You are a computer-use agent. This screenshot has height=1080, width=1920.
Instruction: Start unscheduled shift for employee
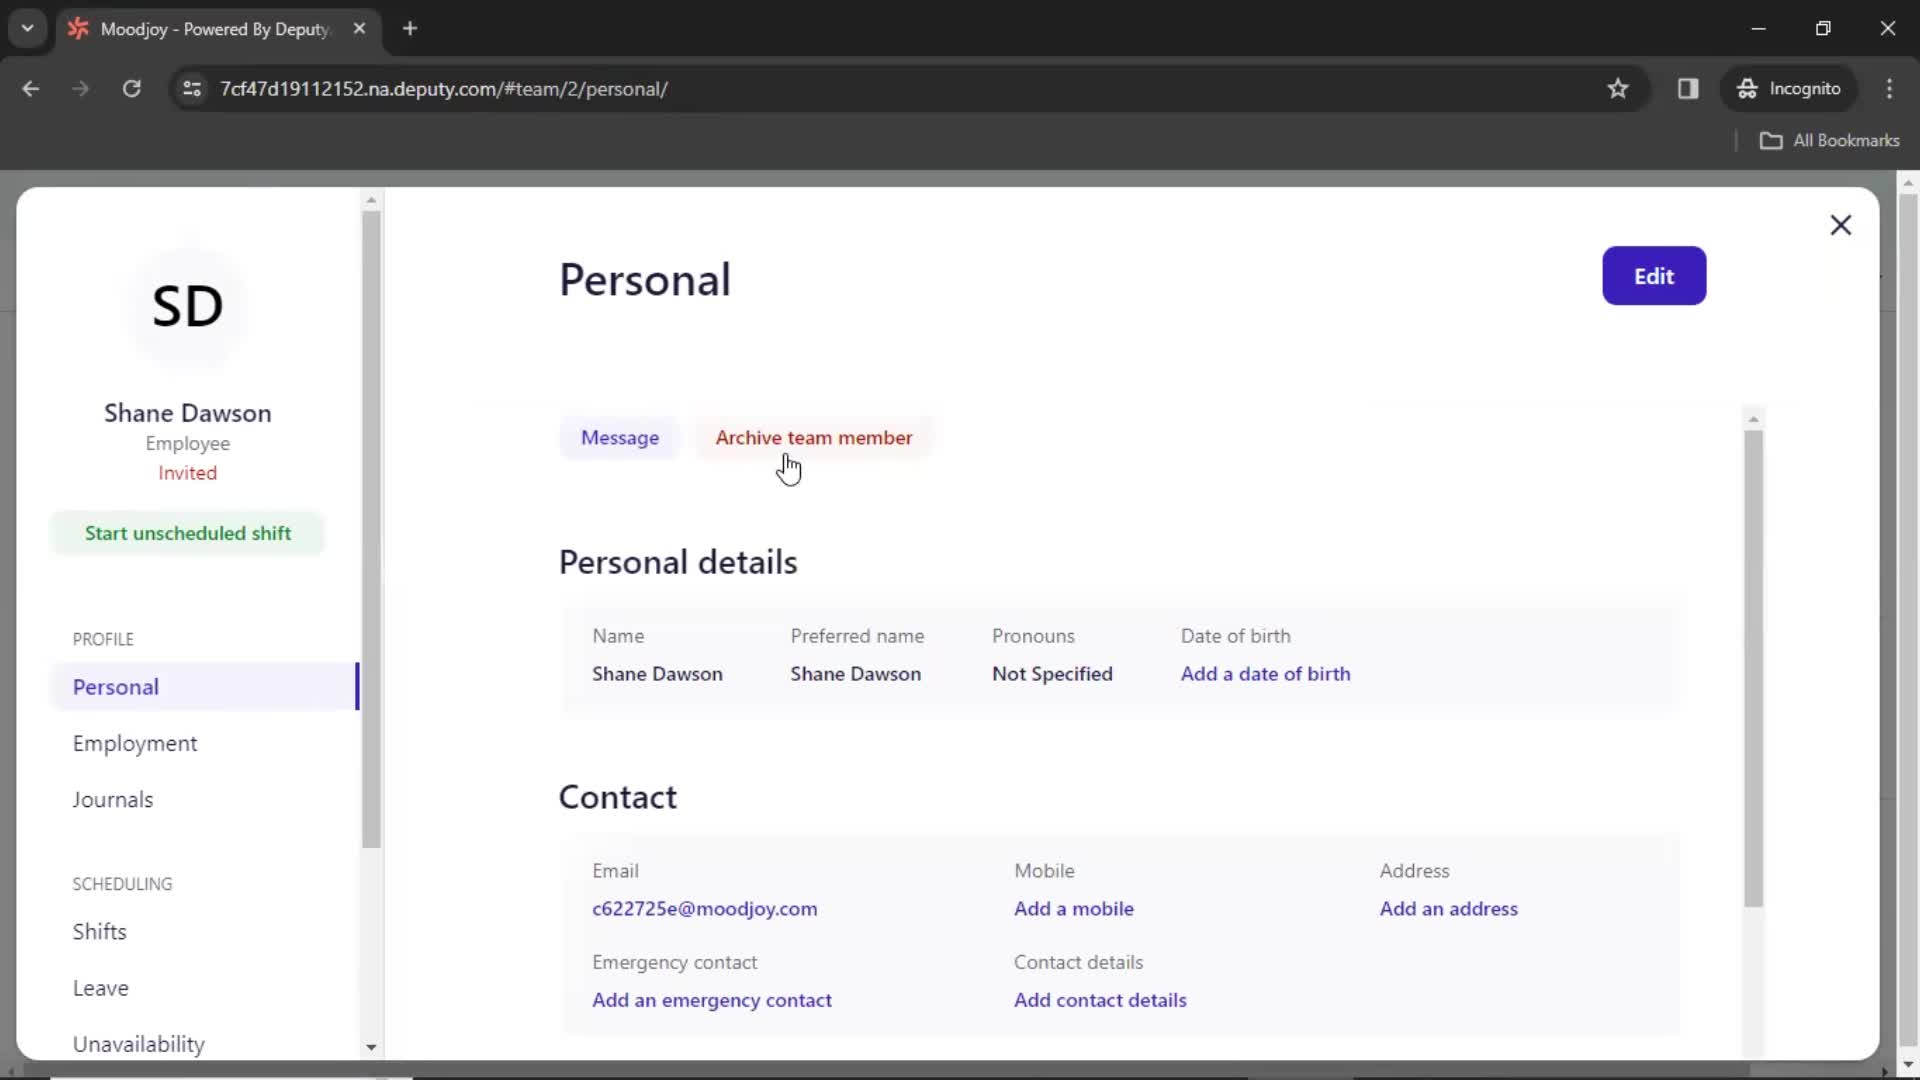tap(187, 531)
